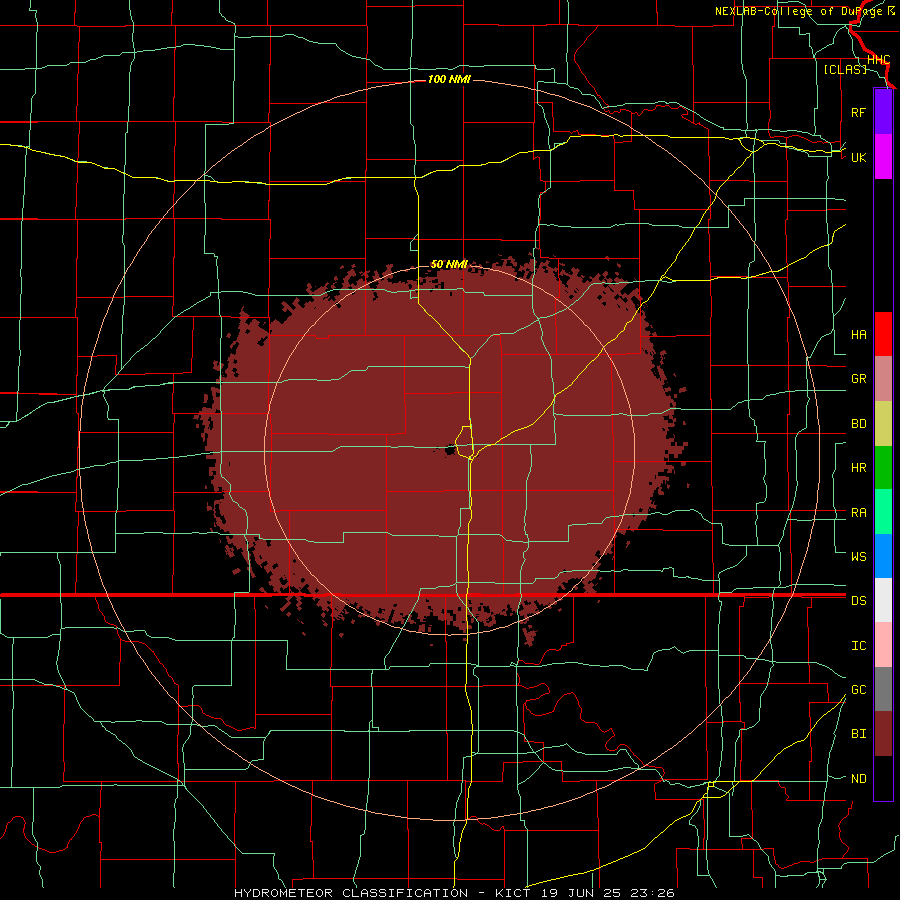The height and width of the screenshot is (900, 900).
Task: Click the "HR" legend label
Action: coord(858,468)
